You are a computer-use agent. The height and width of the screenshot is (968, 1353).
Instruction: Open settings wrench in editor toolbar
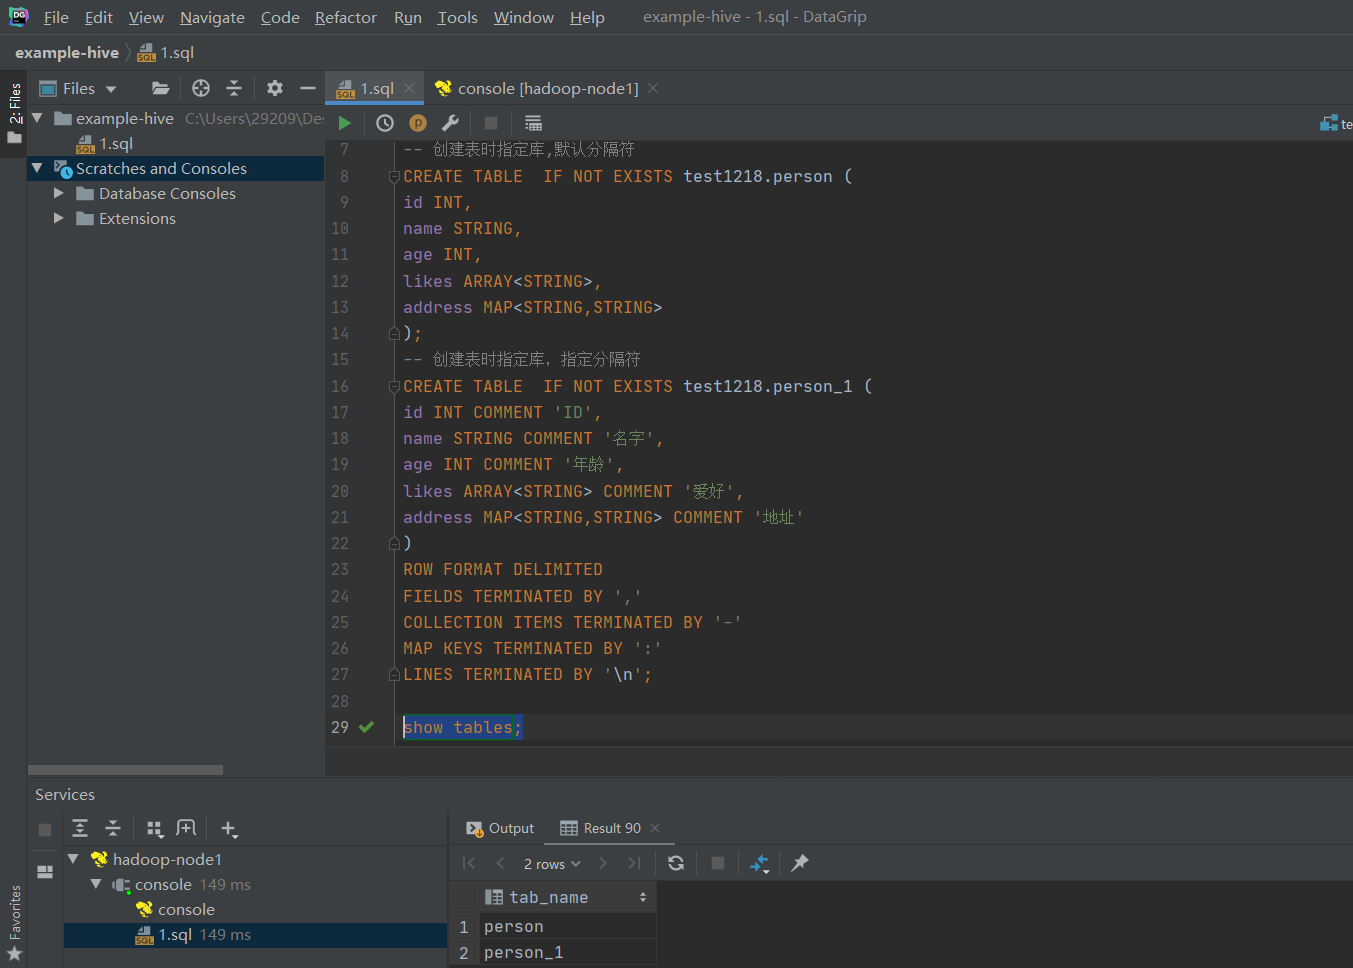[450, 123]
